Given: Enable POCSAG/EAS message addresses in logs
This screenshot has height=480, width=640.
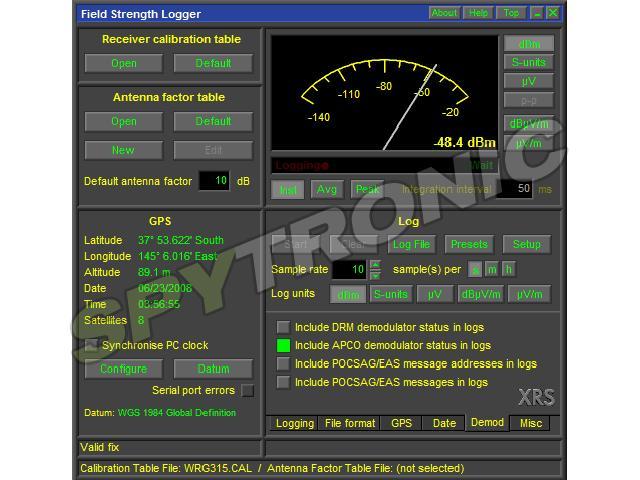Looking at the screenshot, I should [x=283, y=364].
